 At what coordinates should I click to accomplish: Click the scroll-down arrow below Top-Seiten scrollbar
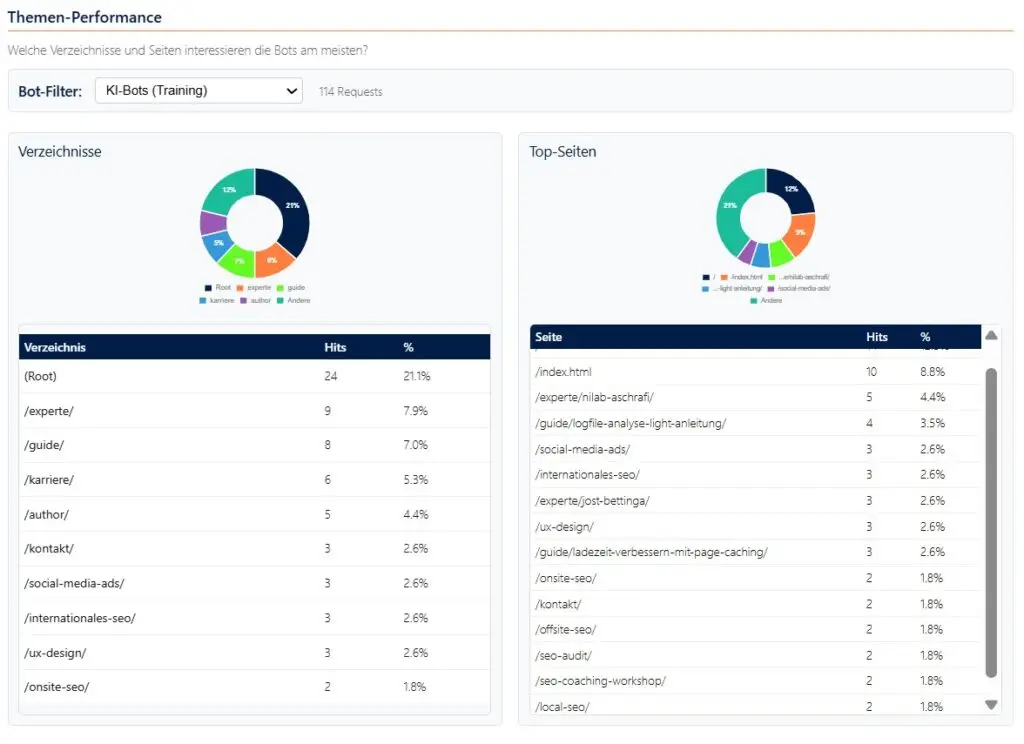click(x=991, y=703)
